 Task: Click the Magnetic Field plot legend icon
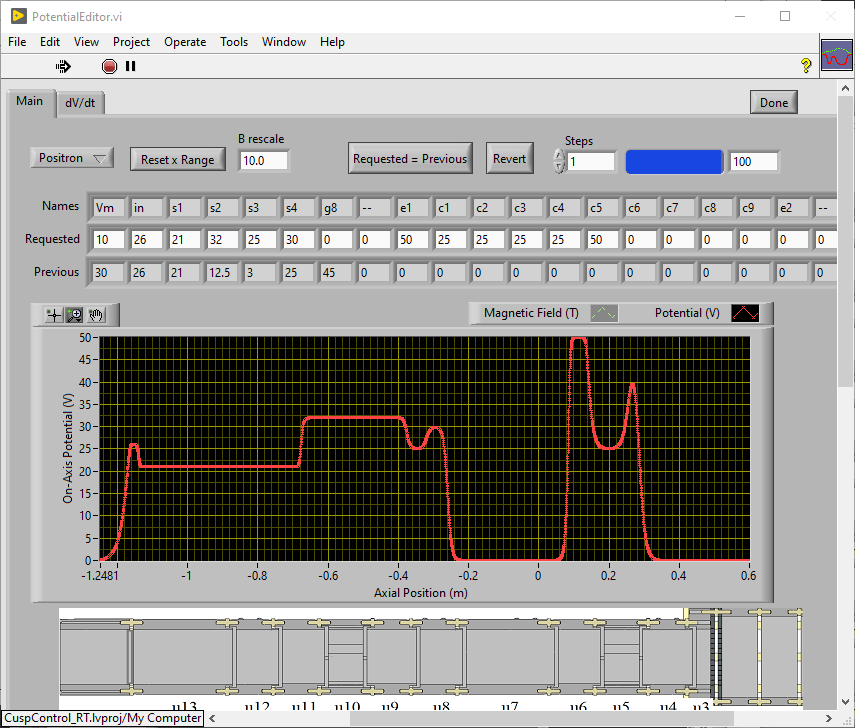coord(603,313)
